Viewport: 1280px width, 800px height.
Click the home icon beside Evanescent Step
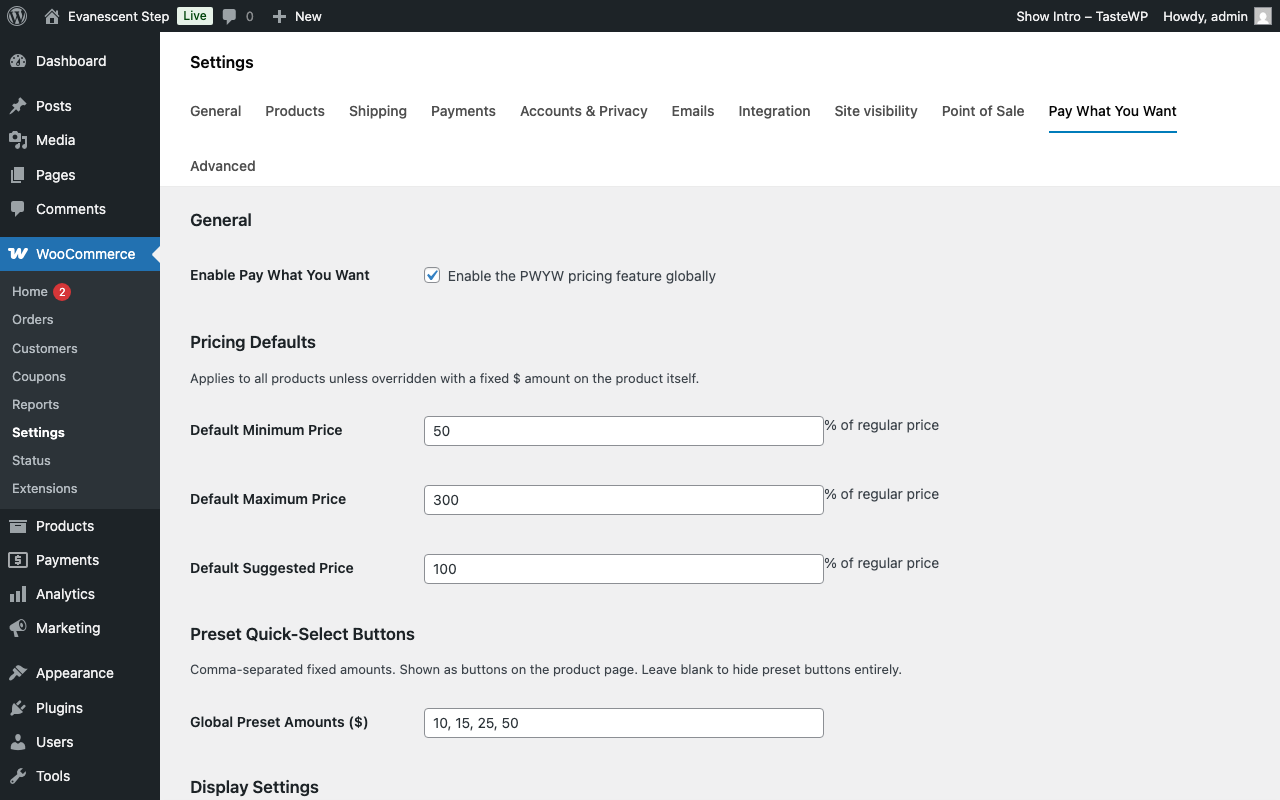pyautogui.click(x=52, y=16)
